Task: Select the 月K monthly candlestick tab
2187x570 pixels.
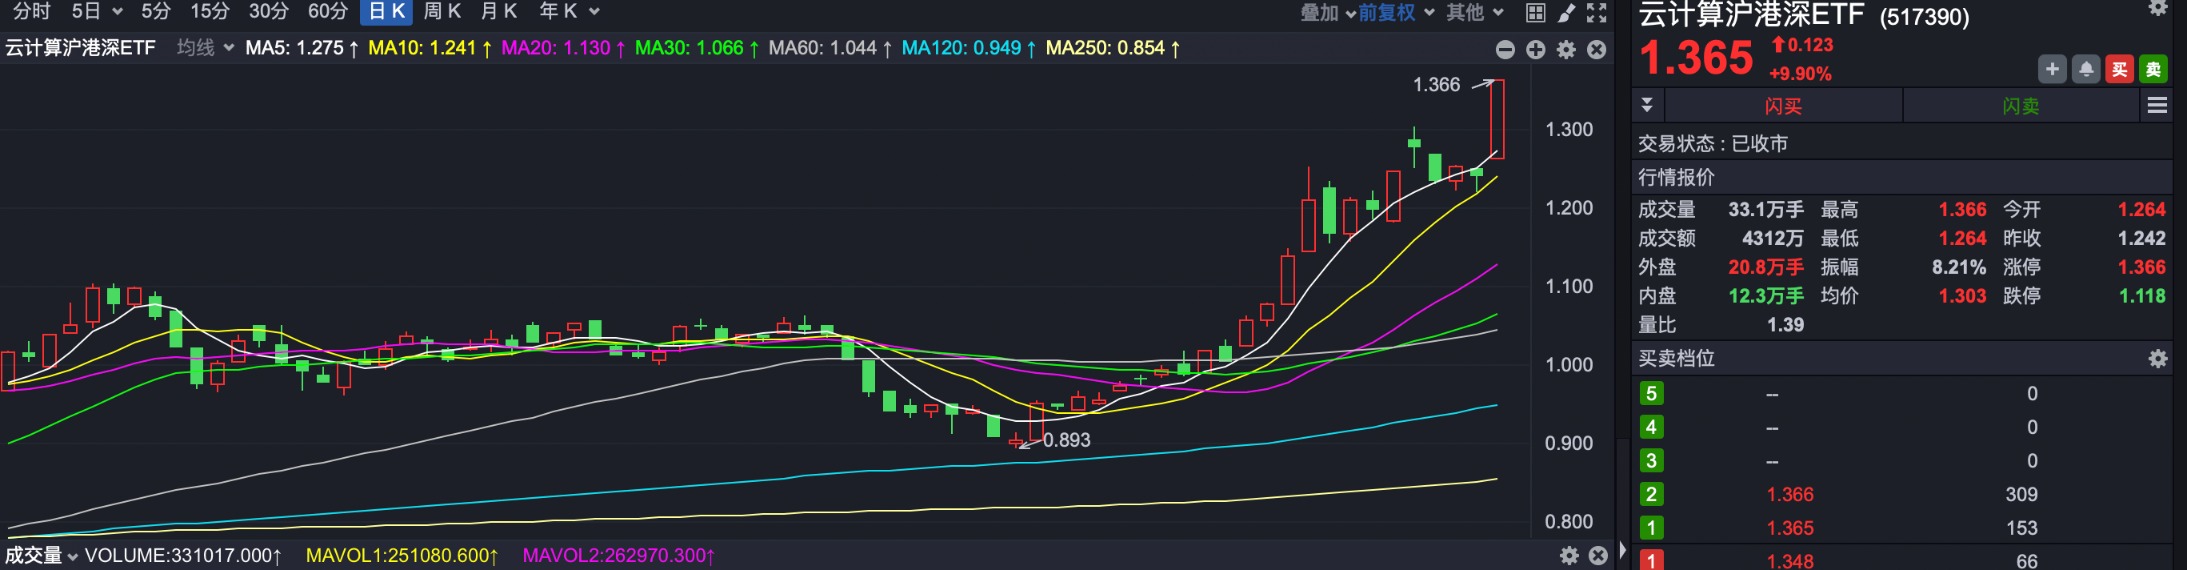Action: point(499,12)
